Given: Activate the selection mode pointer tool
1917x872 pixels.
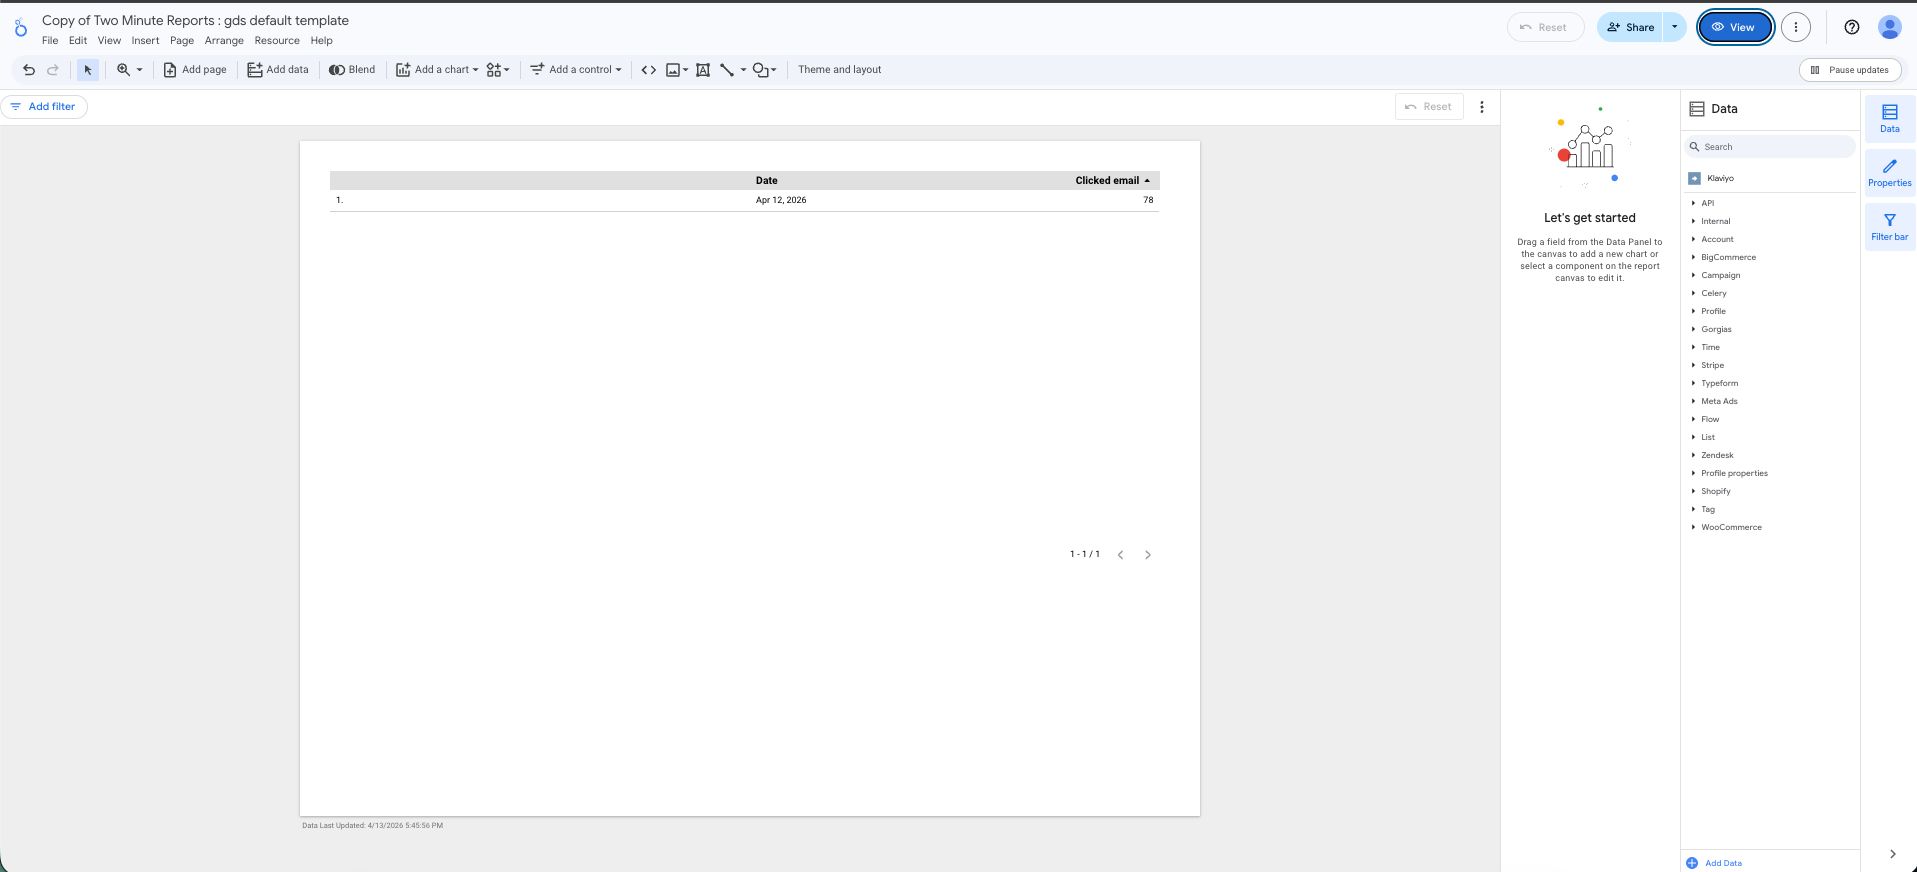Looking at the screenshot, I should 88,70.
